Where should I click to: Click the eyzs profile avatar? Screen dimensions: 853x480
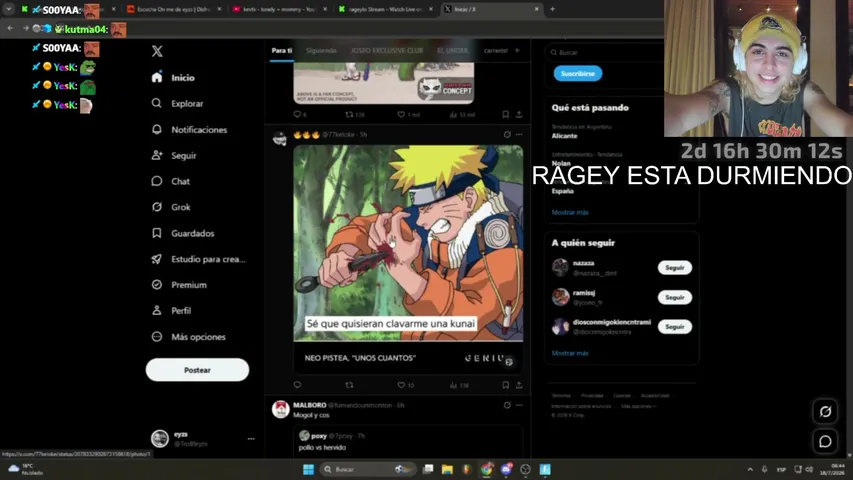point(160,439)
